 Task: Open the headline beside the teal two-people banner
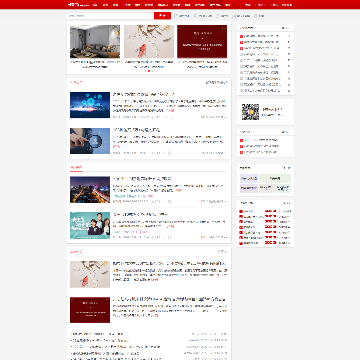(140, 214)
